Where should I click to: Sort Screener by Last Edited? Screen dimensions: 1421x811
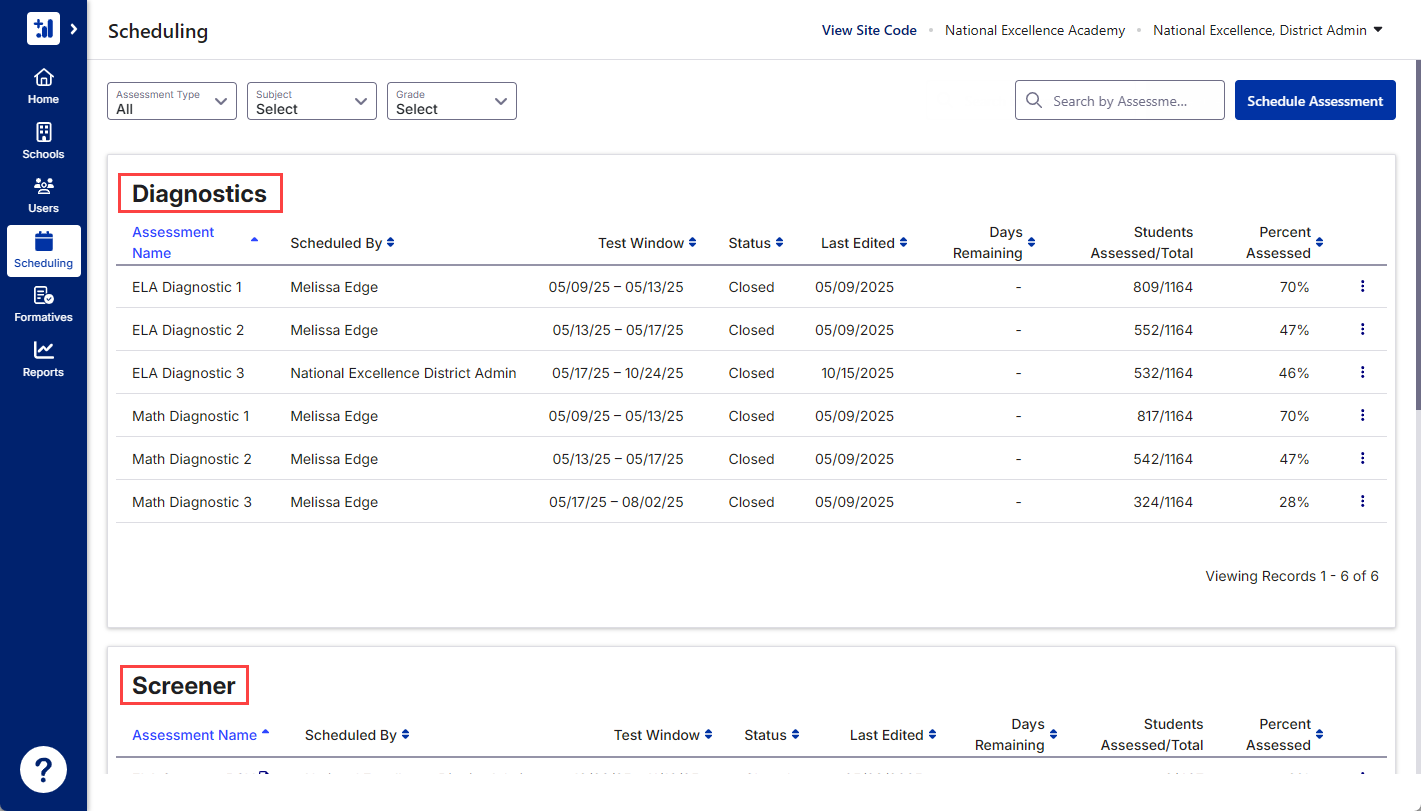point(894,735)
